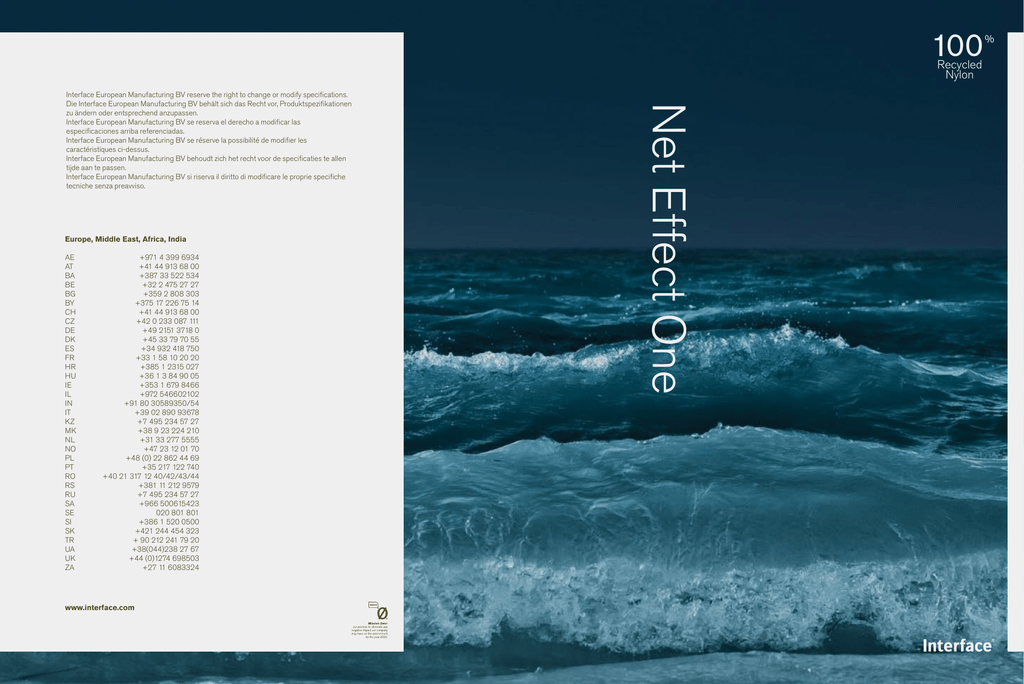Screen dimensions: 1024x684
Task: Click phone number +35 217 122 740
Action: [x=170, y=468]
